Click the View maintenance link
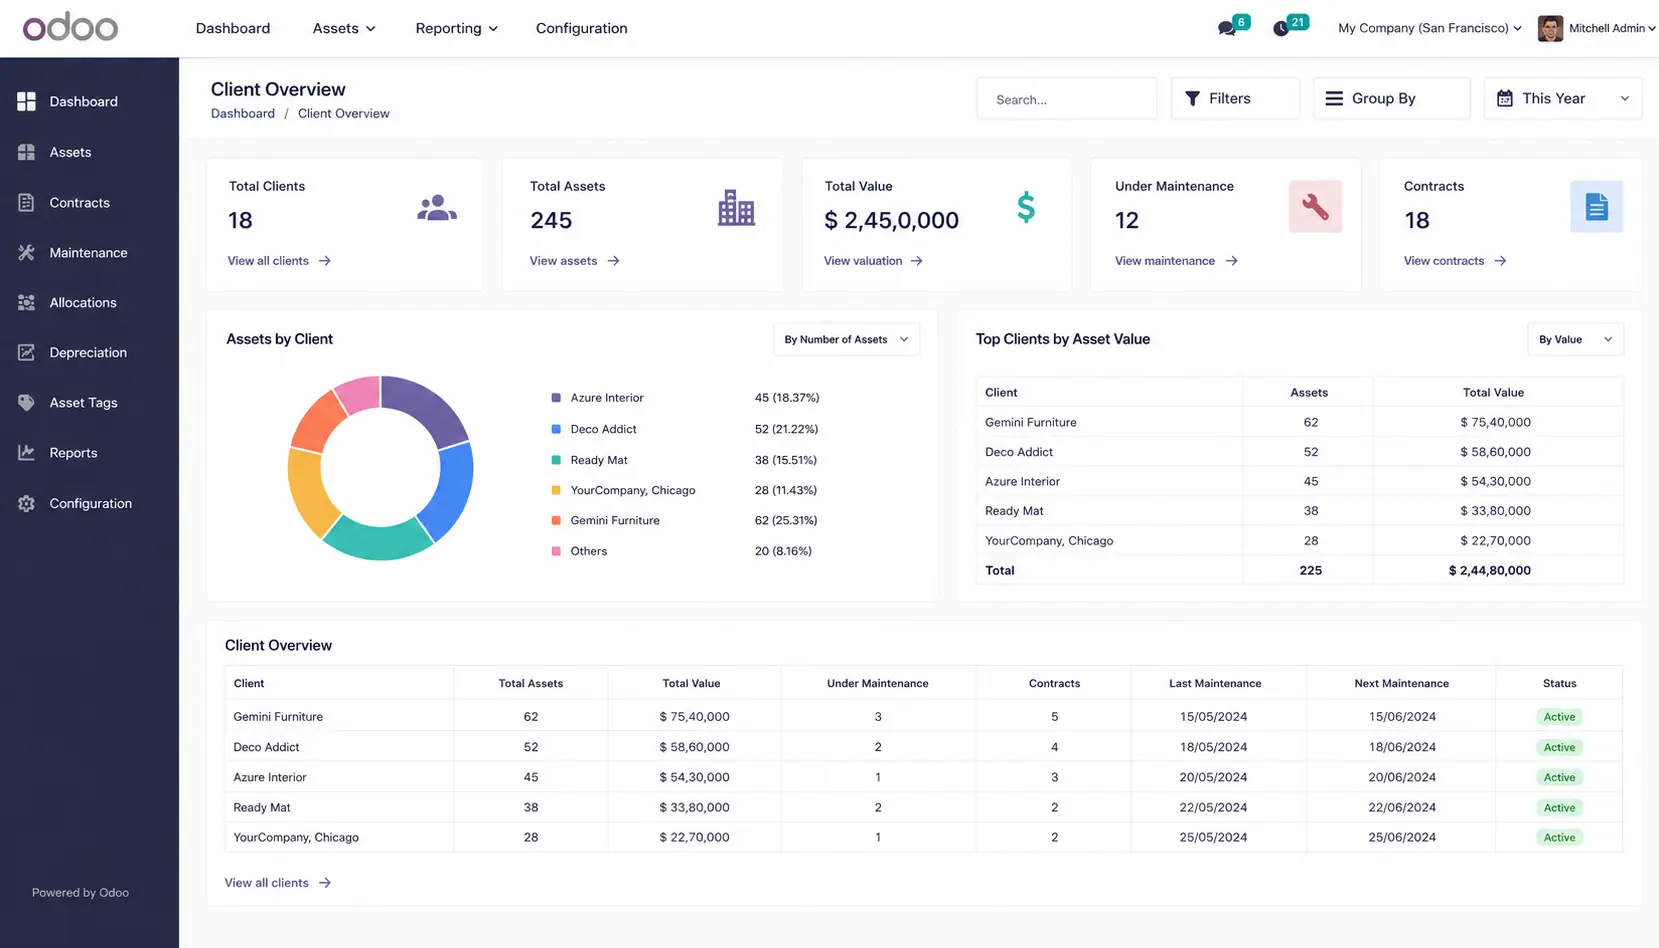Viewport: 1659px width, 948px height. point(1165,261)
